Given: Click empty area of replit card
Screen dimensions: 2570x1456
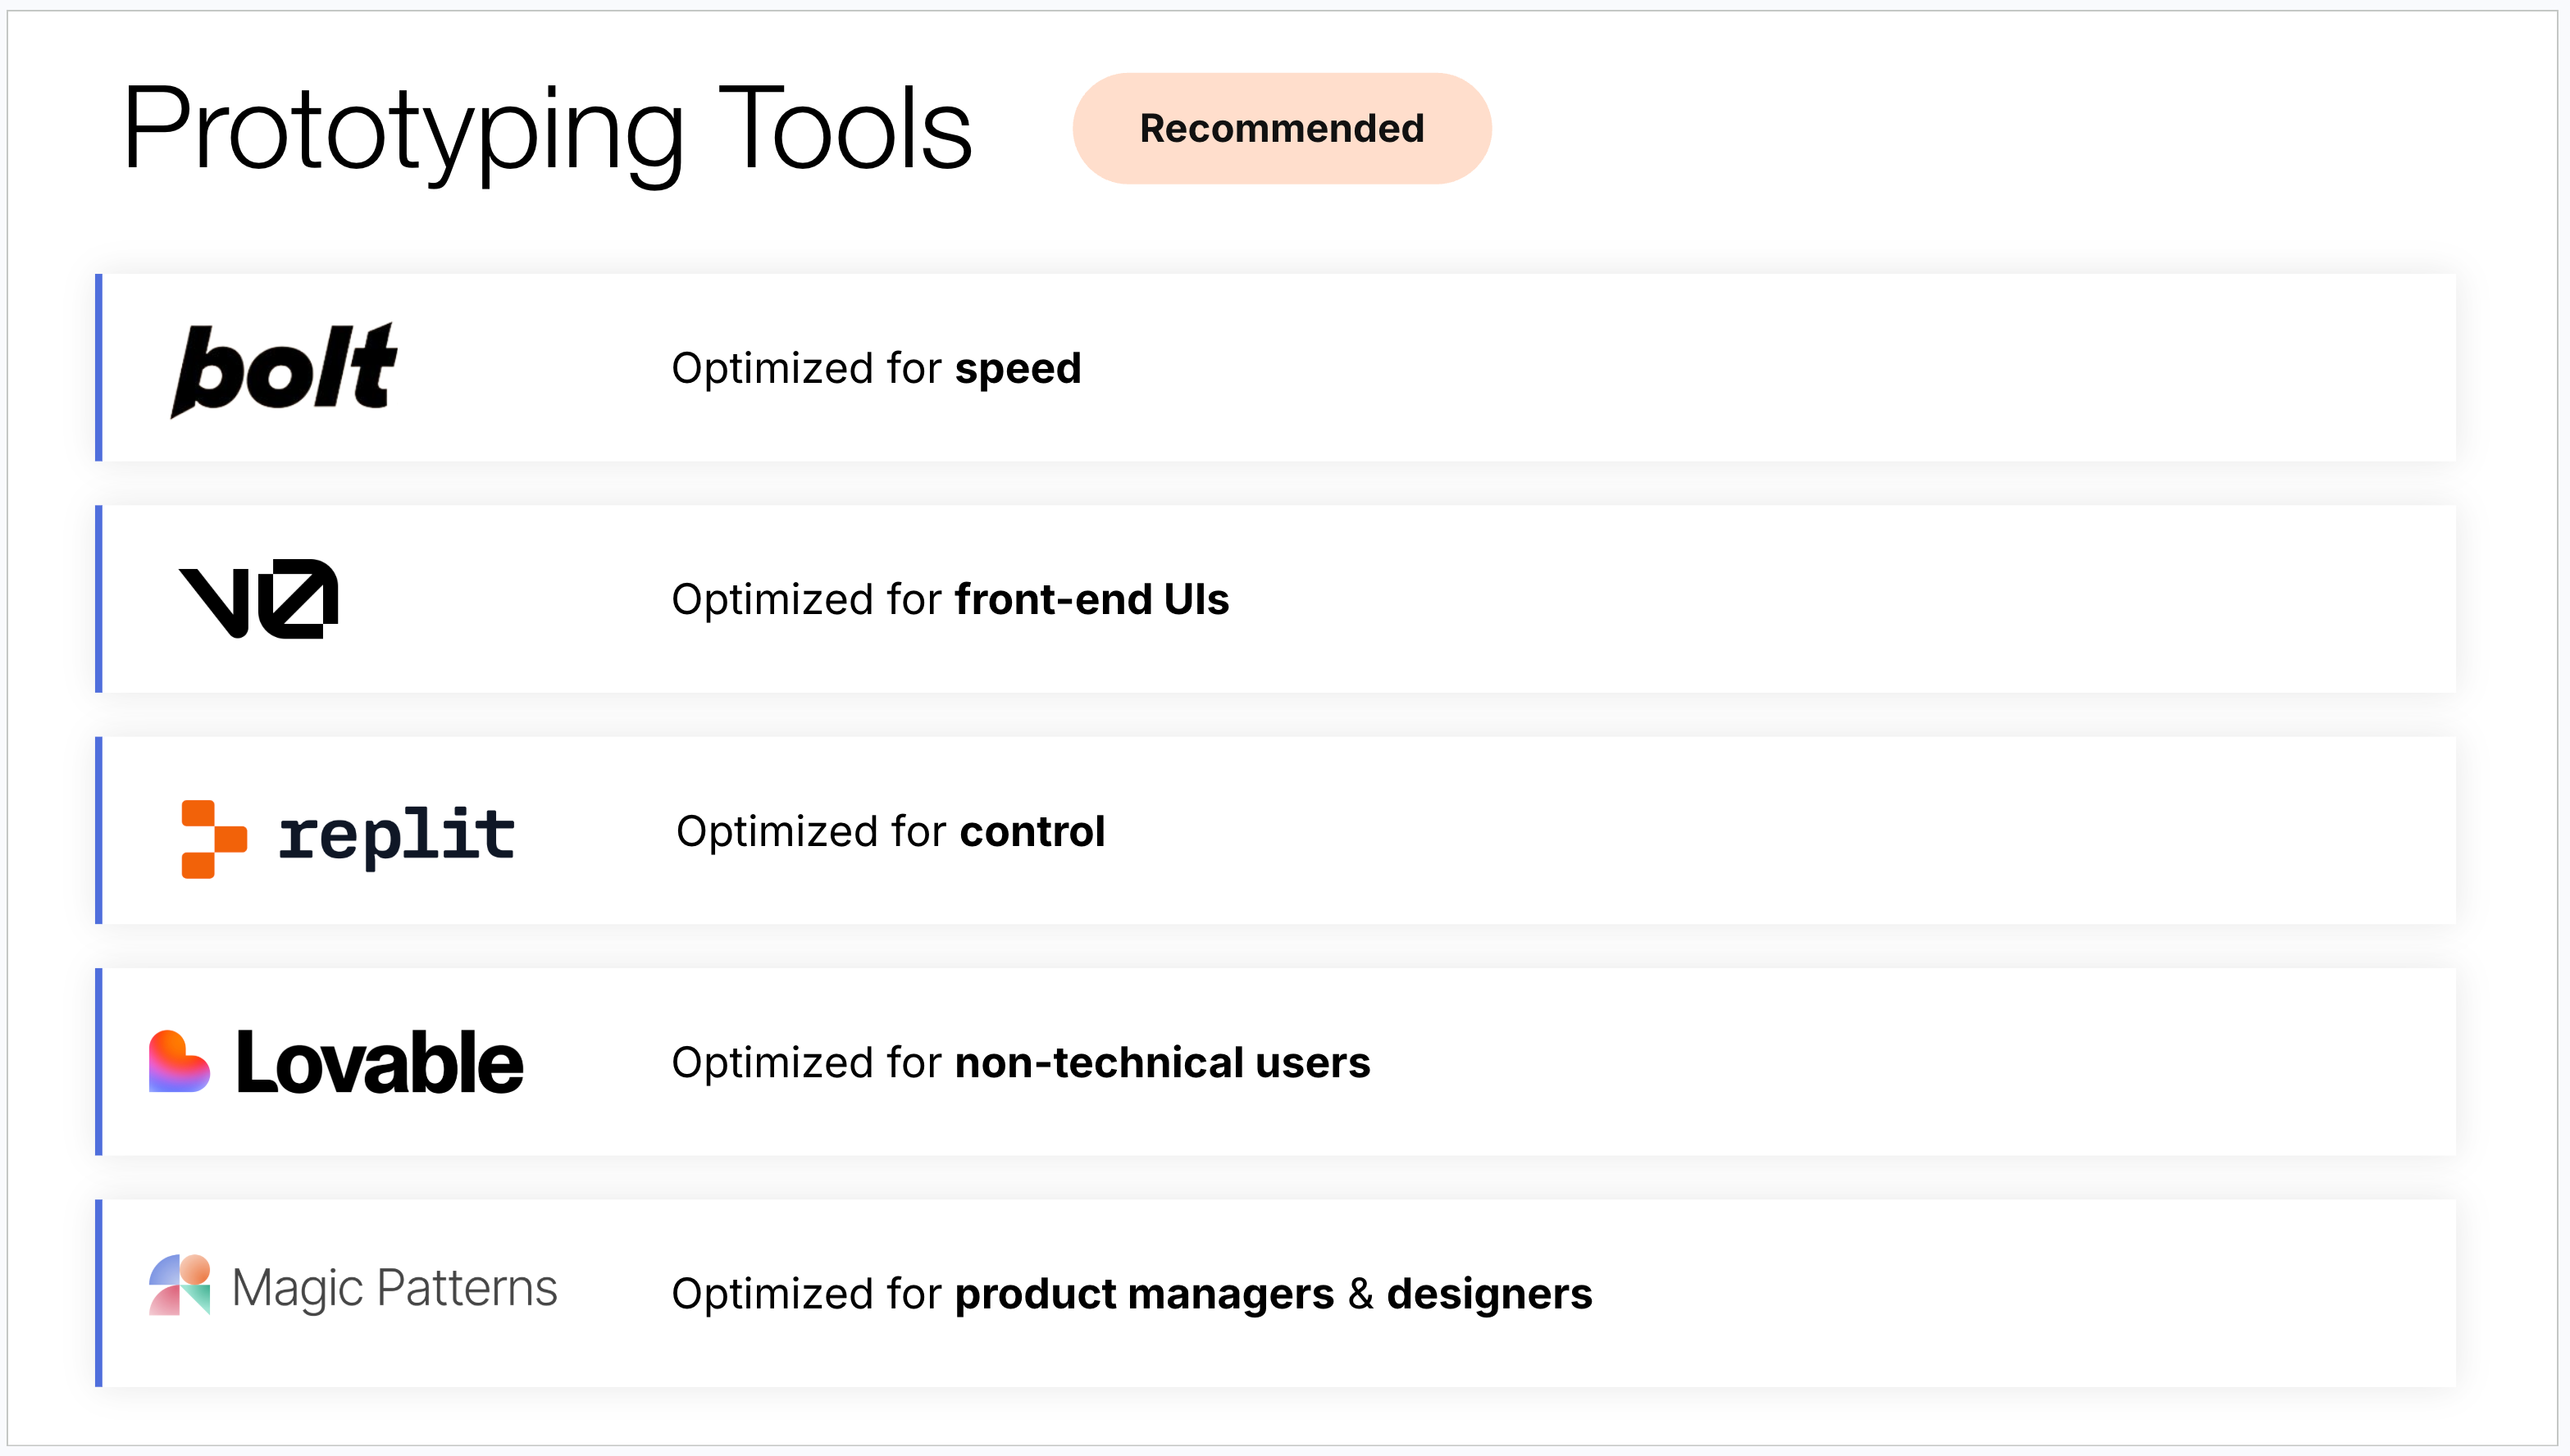Looking at the screenshot, I should [1800, 831].
